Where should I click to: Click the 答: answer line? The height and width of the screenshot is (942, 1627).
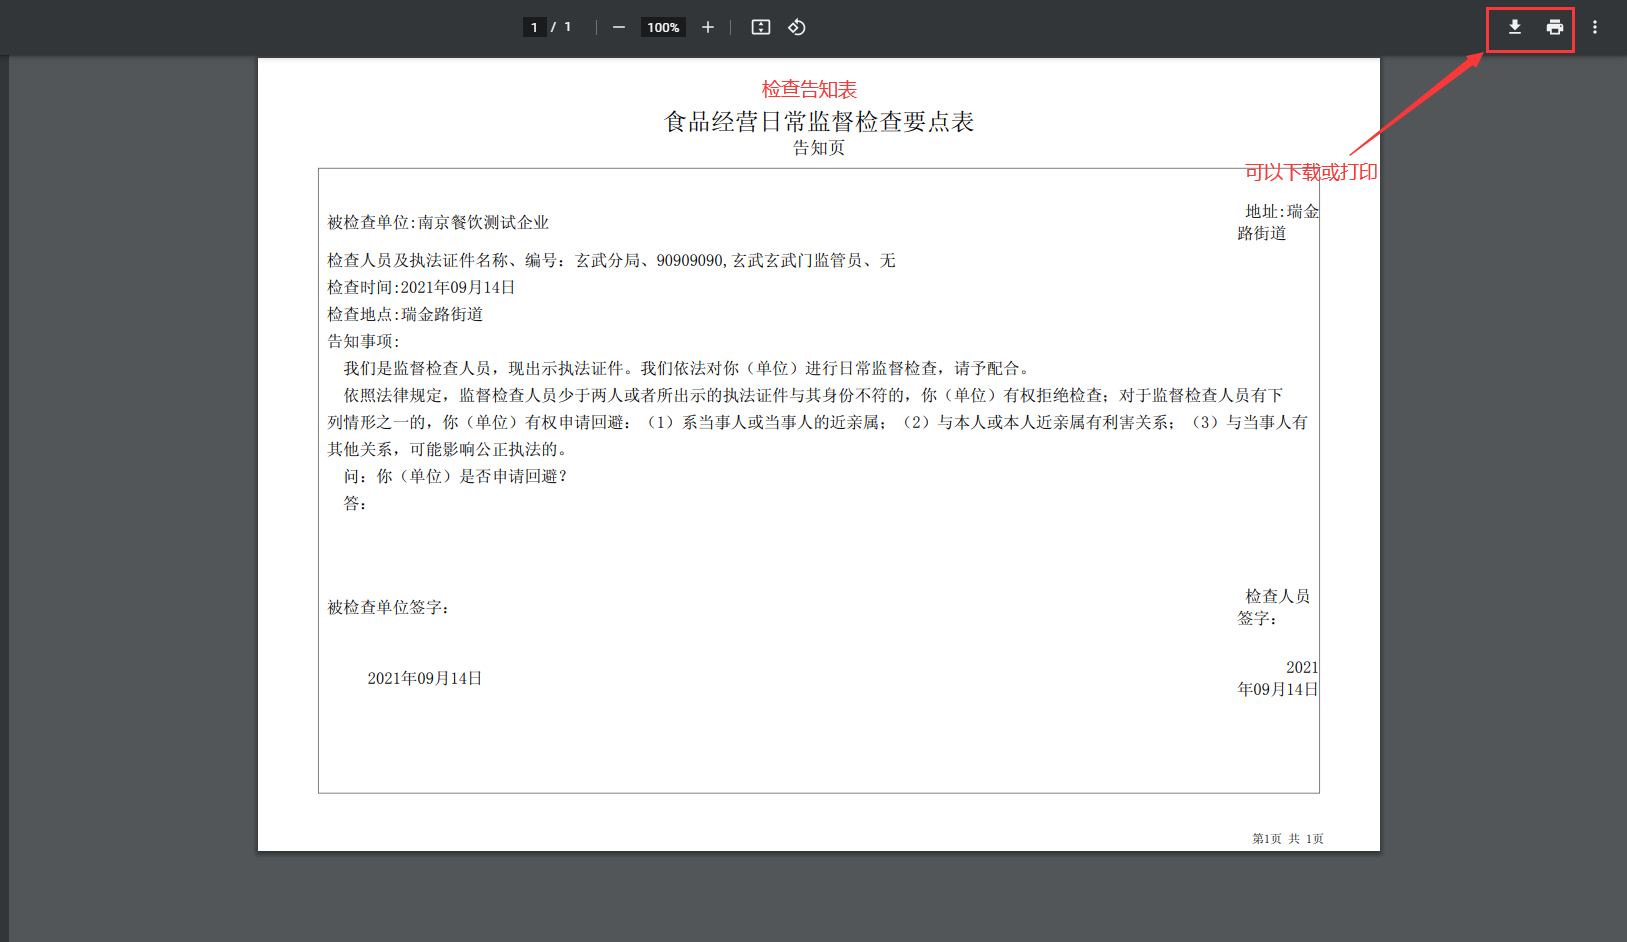355,503
